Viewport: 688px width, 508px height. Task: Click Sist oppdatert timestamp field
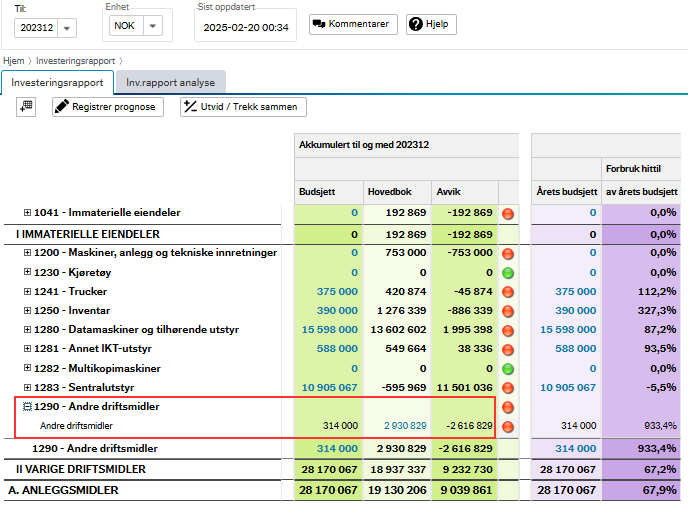[246, 28]
